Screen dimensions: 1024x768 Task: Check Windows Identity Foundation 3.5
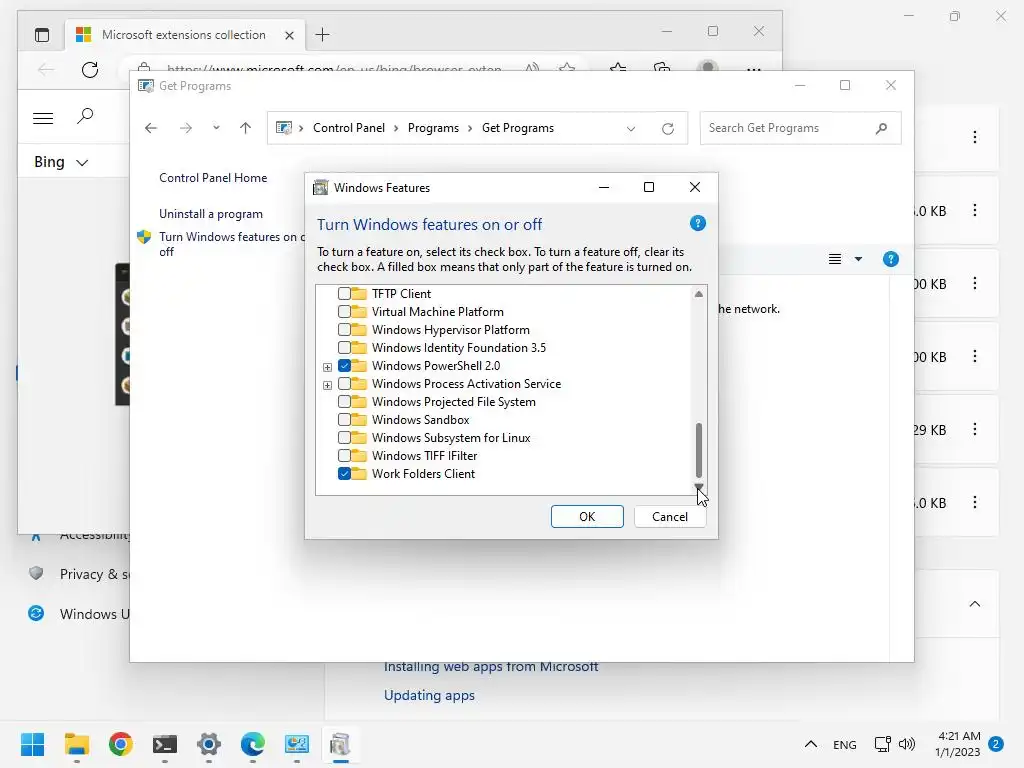[344, 347]
